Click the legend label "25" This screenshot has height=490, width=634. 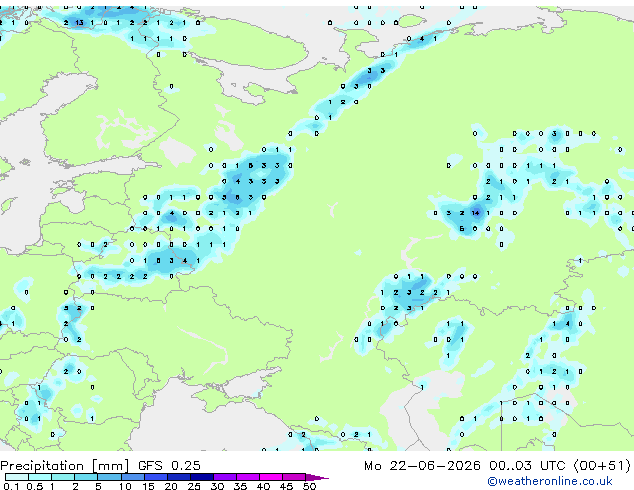194,486
